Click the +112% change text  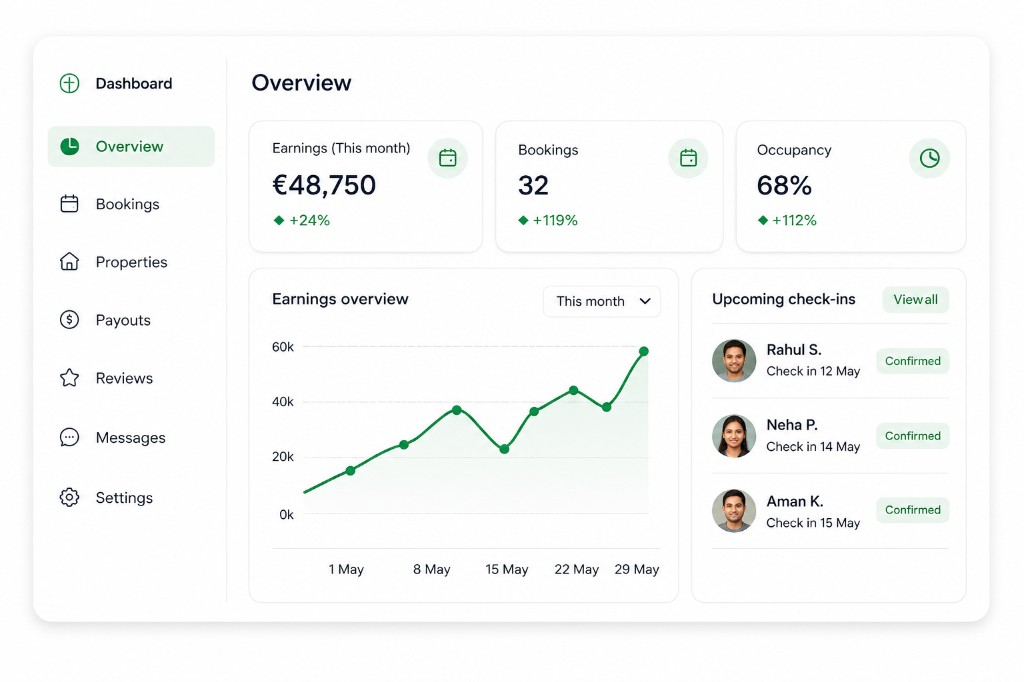coord(794,220)
